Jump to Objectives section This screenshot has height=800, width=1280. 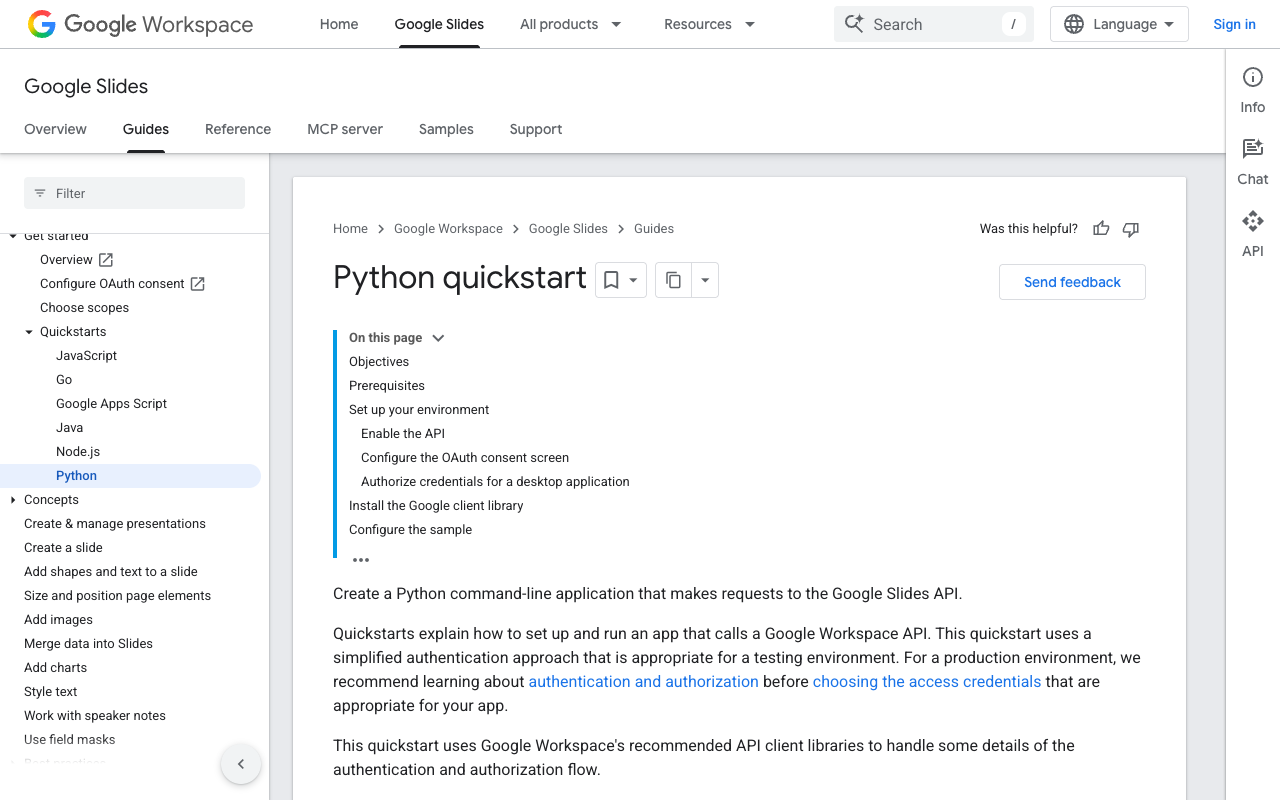[379, 362]
